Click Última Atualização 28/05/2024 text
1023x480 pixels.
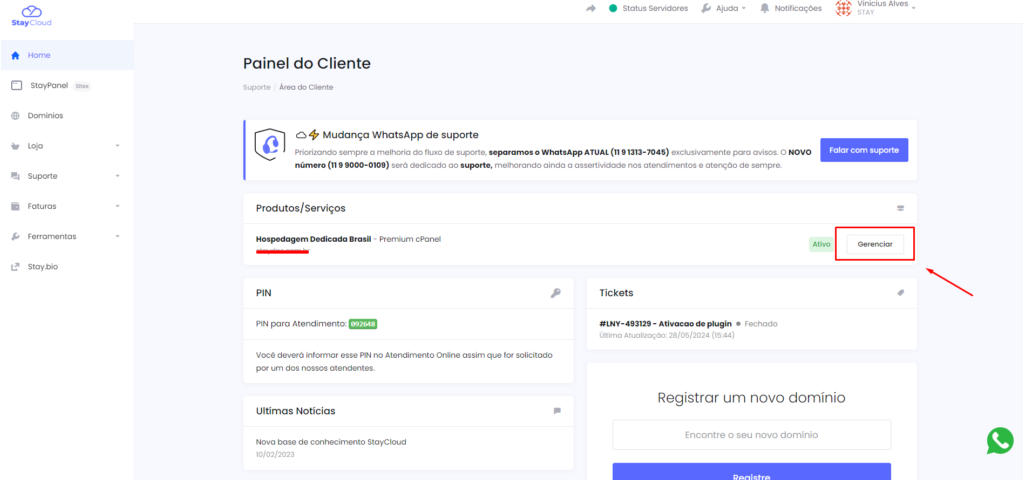(x=667, y=335)
